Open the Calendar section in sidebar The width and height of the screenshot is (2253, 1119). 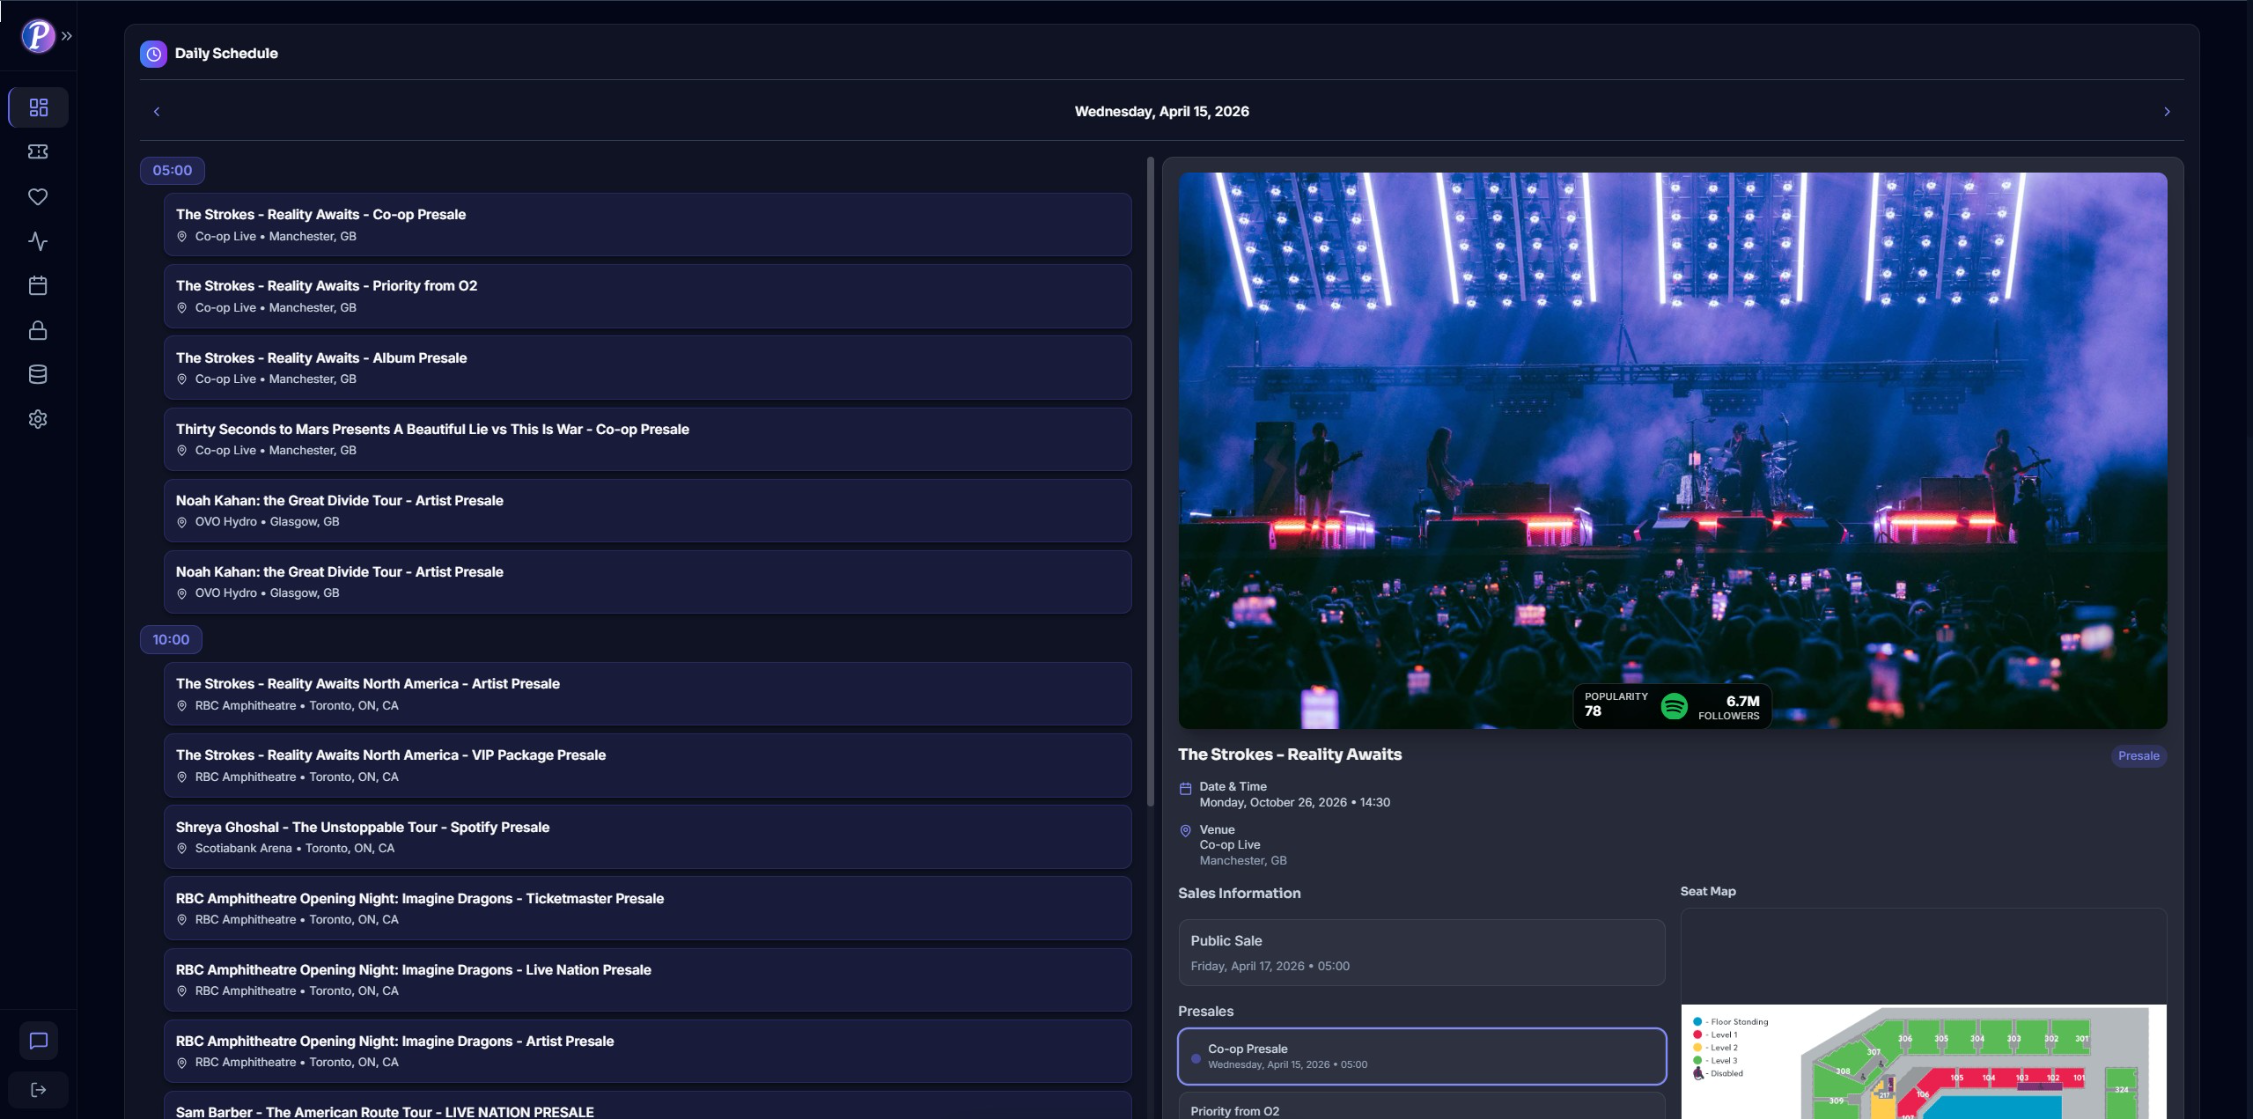point(37,285)
